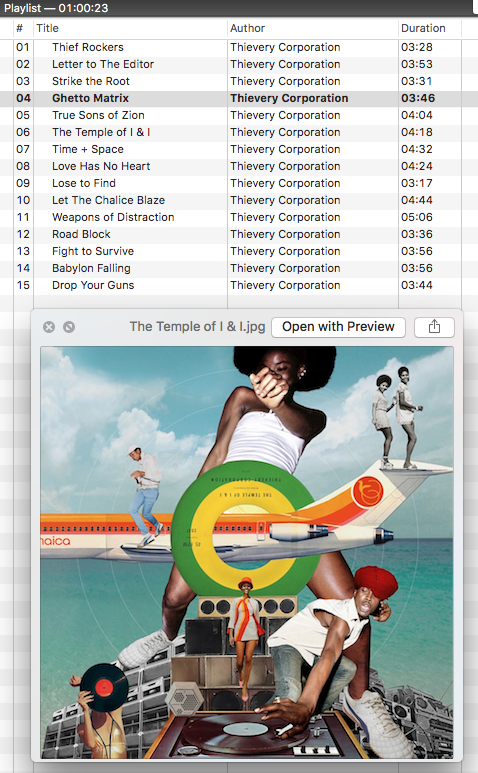Select the playing track 'Ghetto Matrix'

click(90, 98)
